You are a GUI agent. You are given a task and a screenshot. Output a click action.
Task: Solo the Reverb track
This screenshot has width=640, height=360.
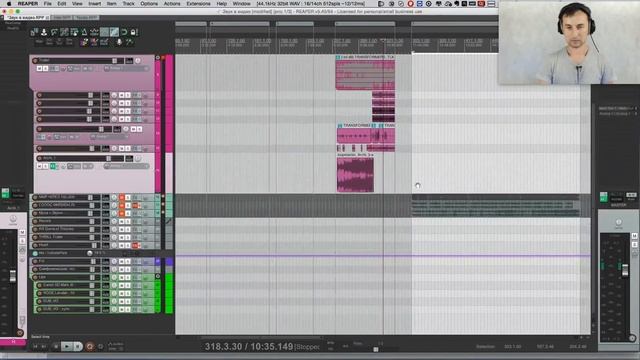[128, 221]
